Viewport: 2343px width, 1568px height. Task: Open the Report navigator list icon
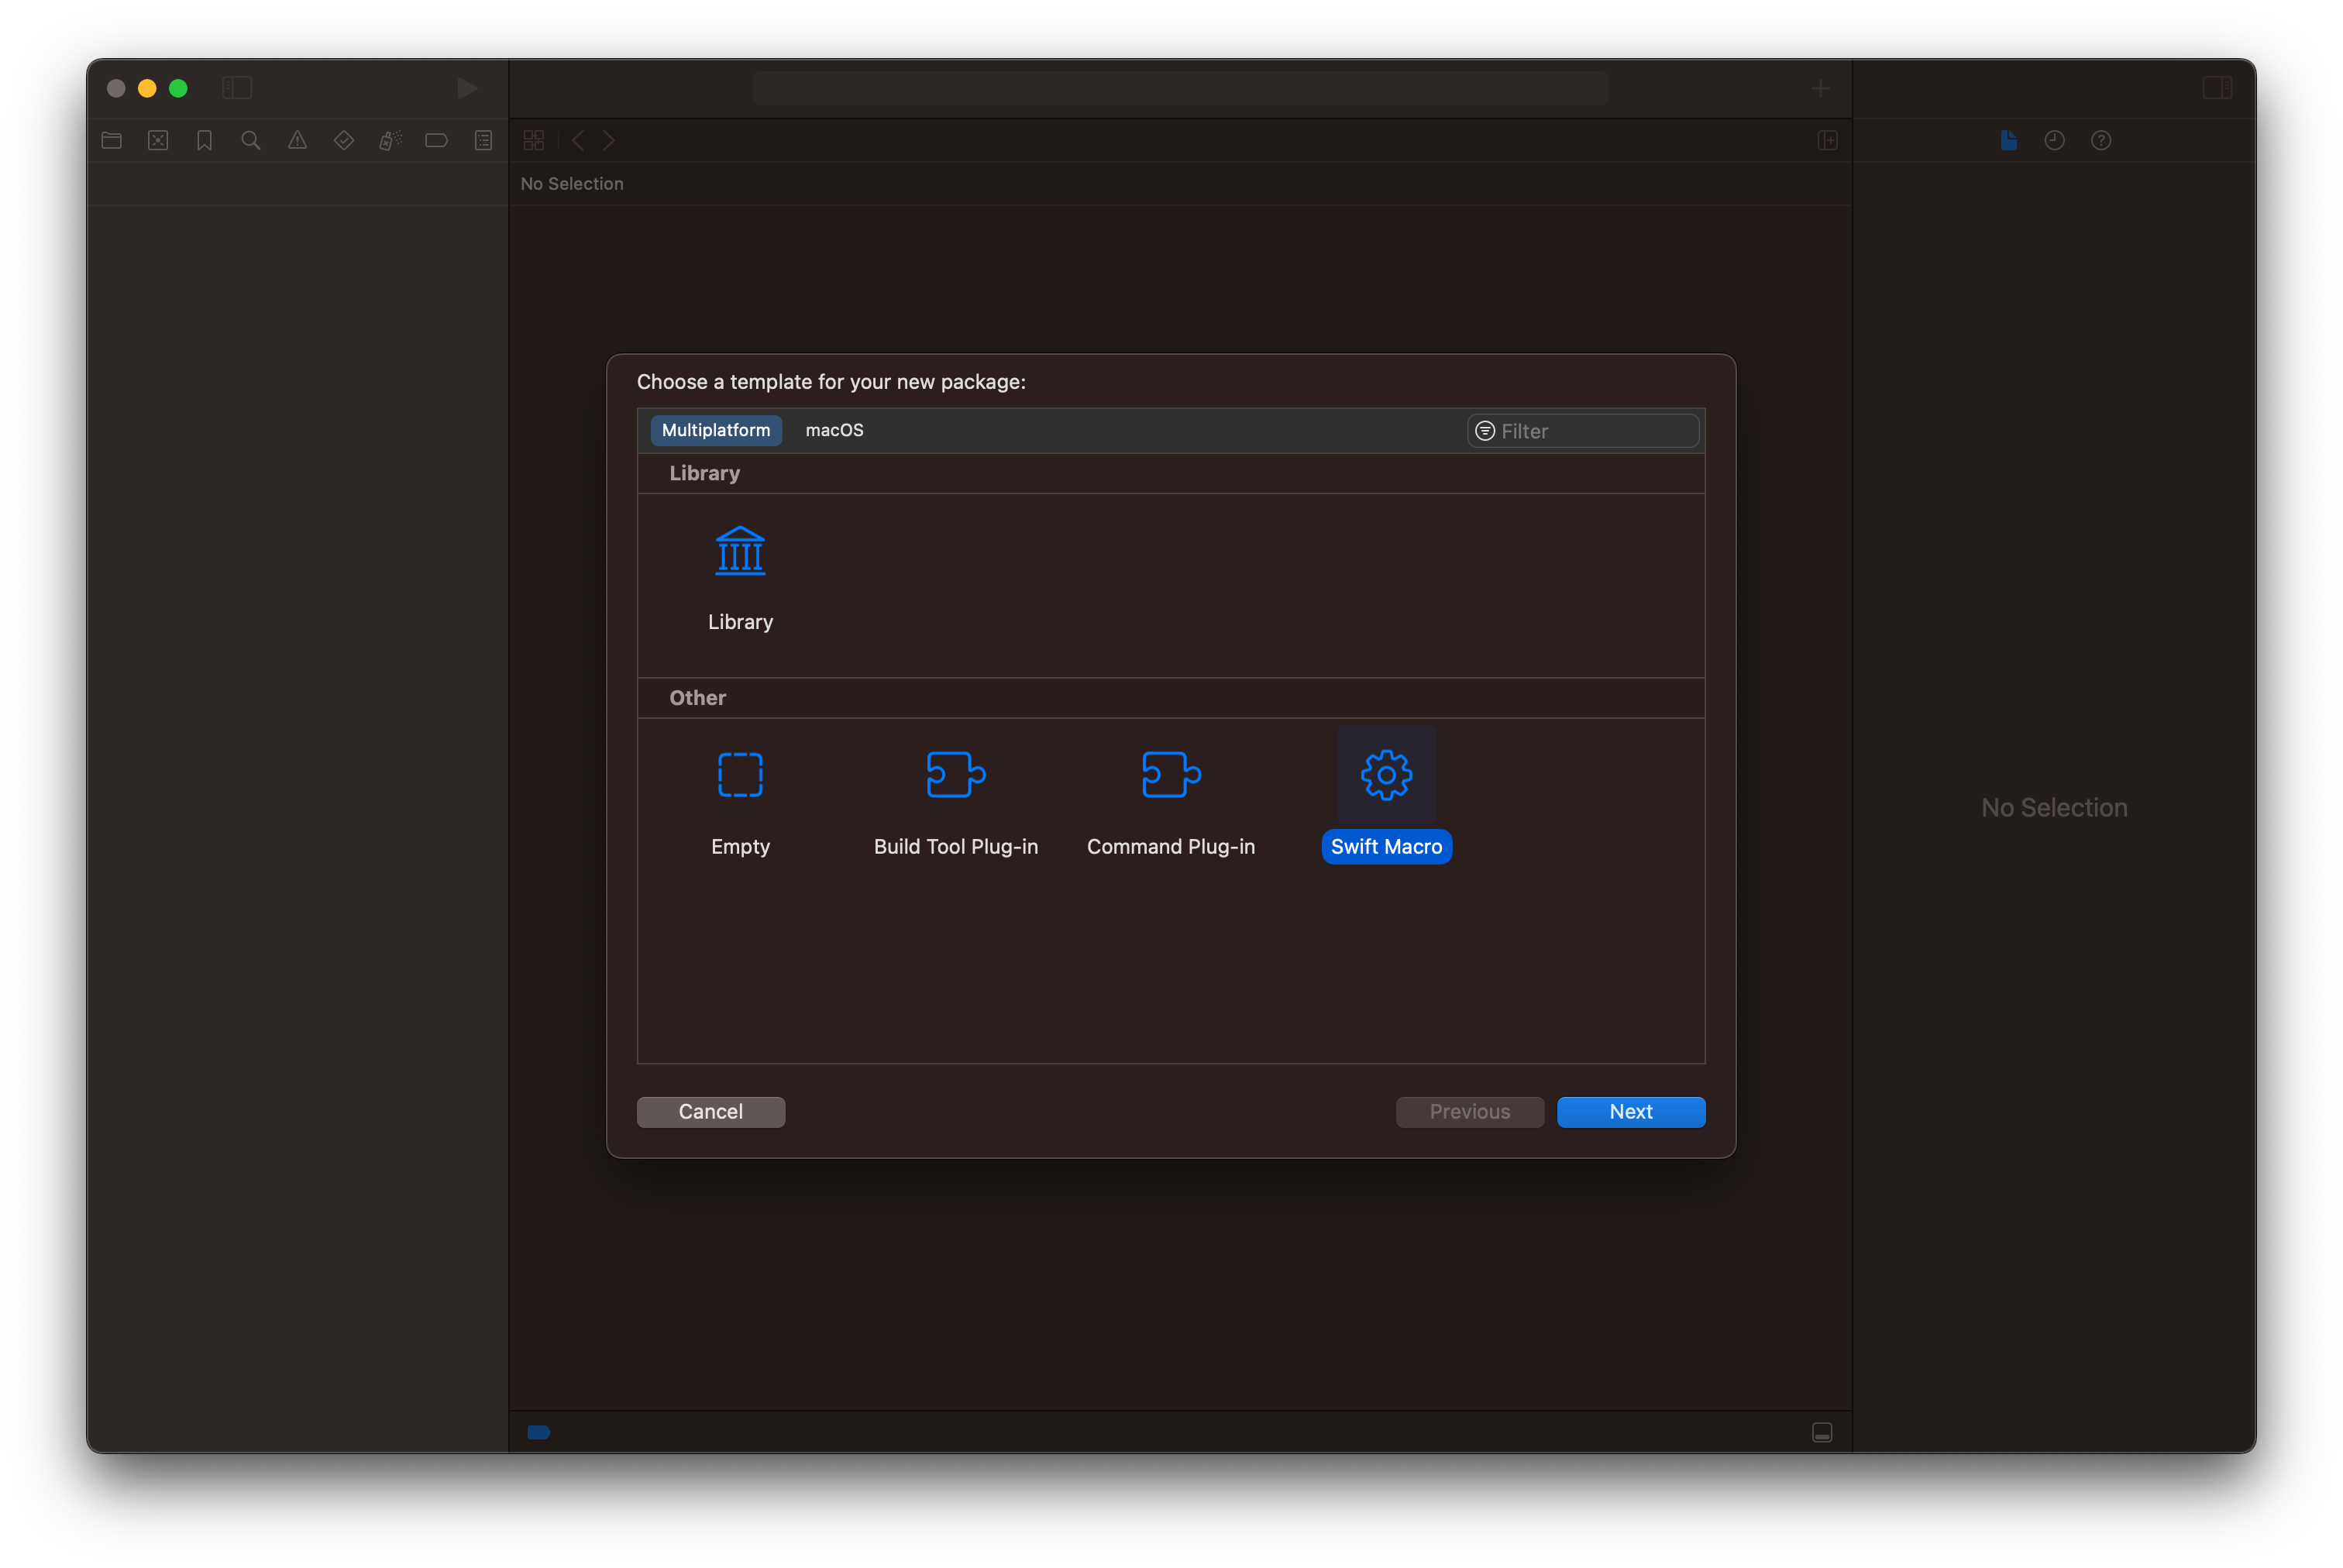tap(483, 140)
